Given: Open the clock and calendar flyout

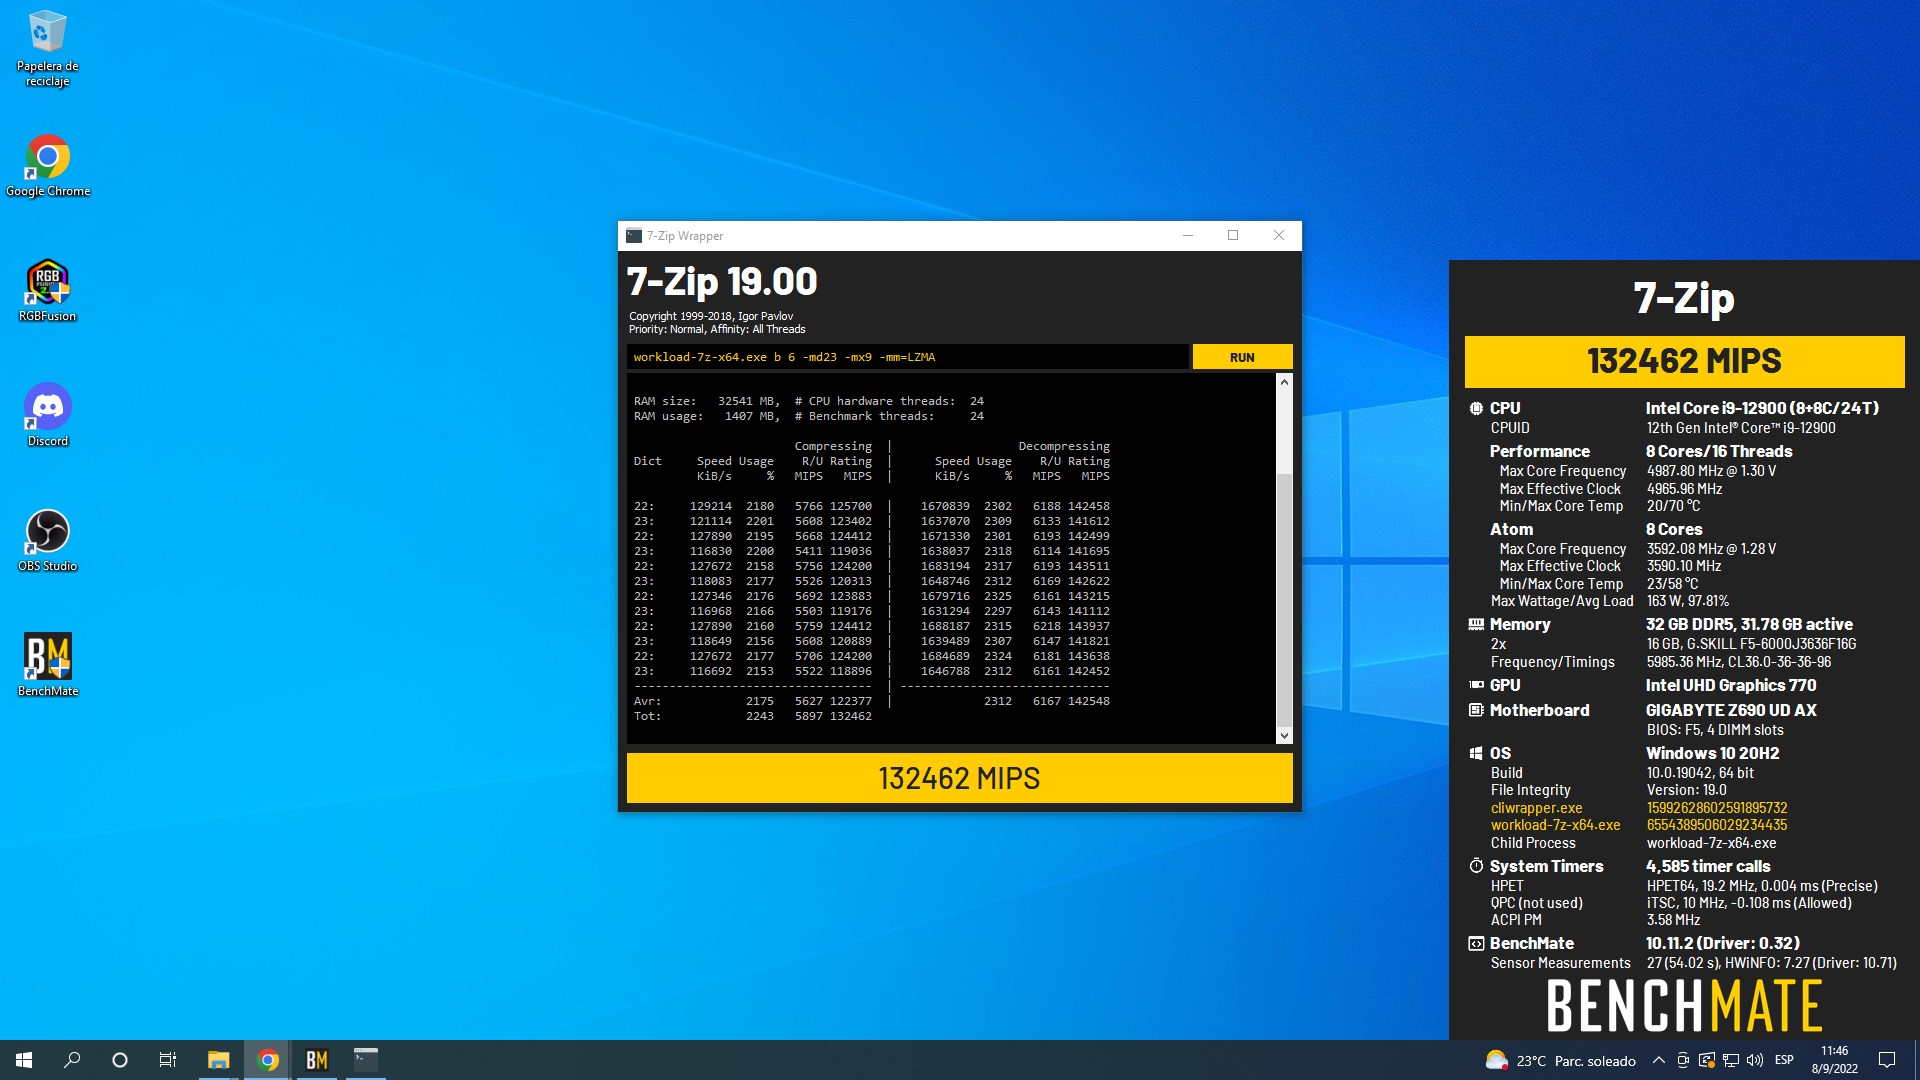Looking at the screenshot, I should pyautogui.click(x=1835, y=1060).
